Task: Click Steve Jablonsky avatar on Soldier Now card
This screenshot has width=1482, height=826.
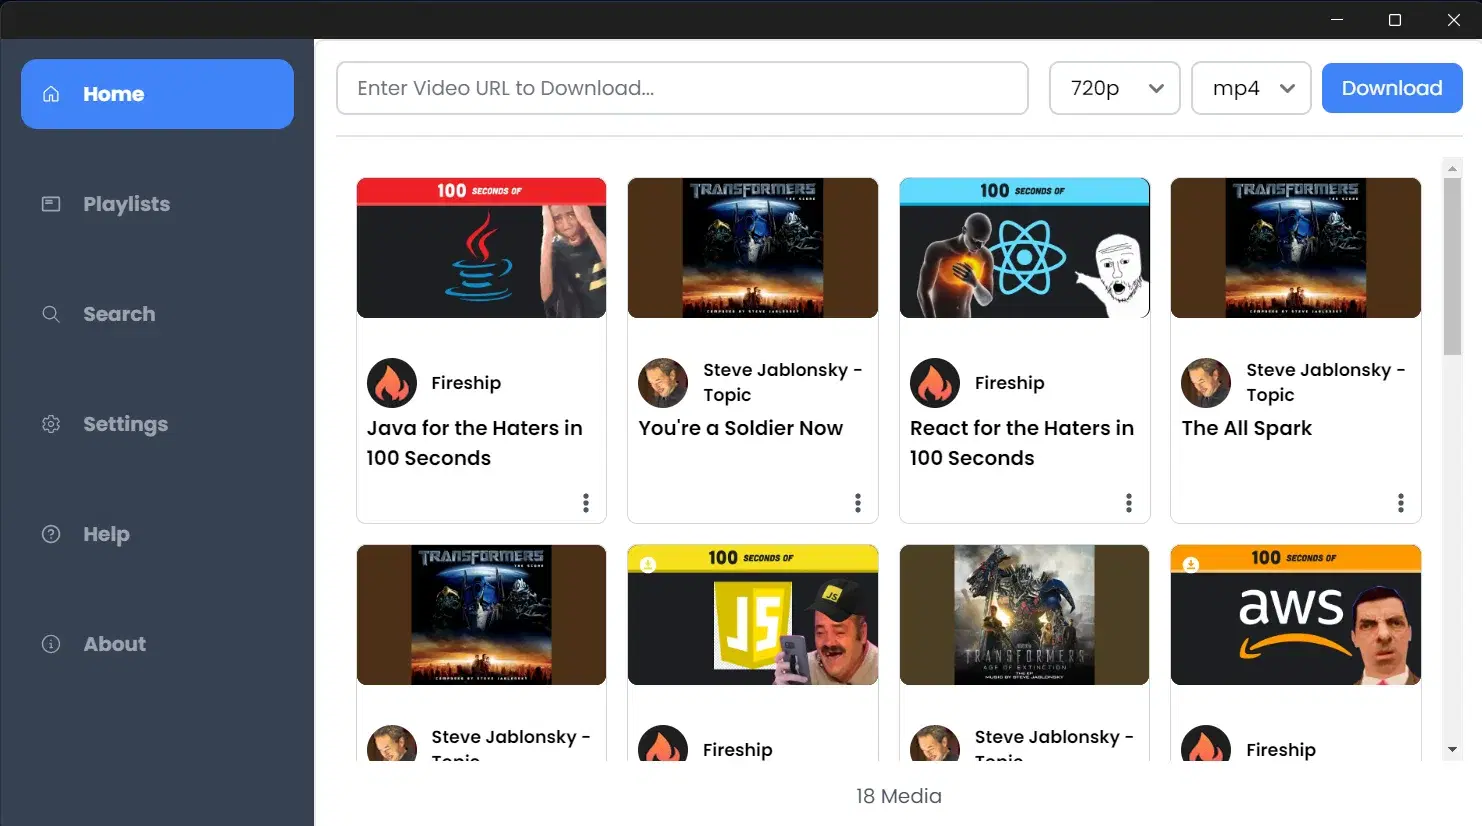Action: (x=663, y=383)
